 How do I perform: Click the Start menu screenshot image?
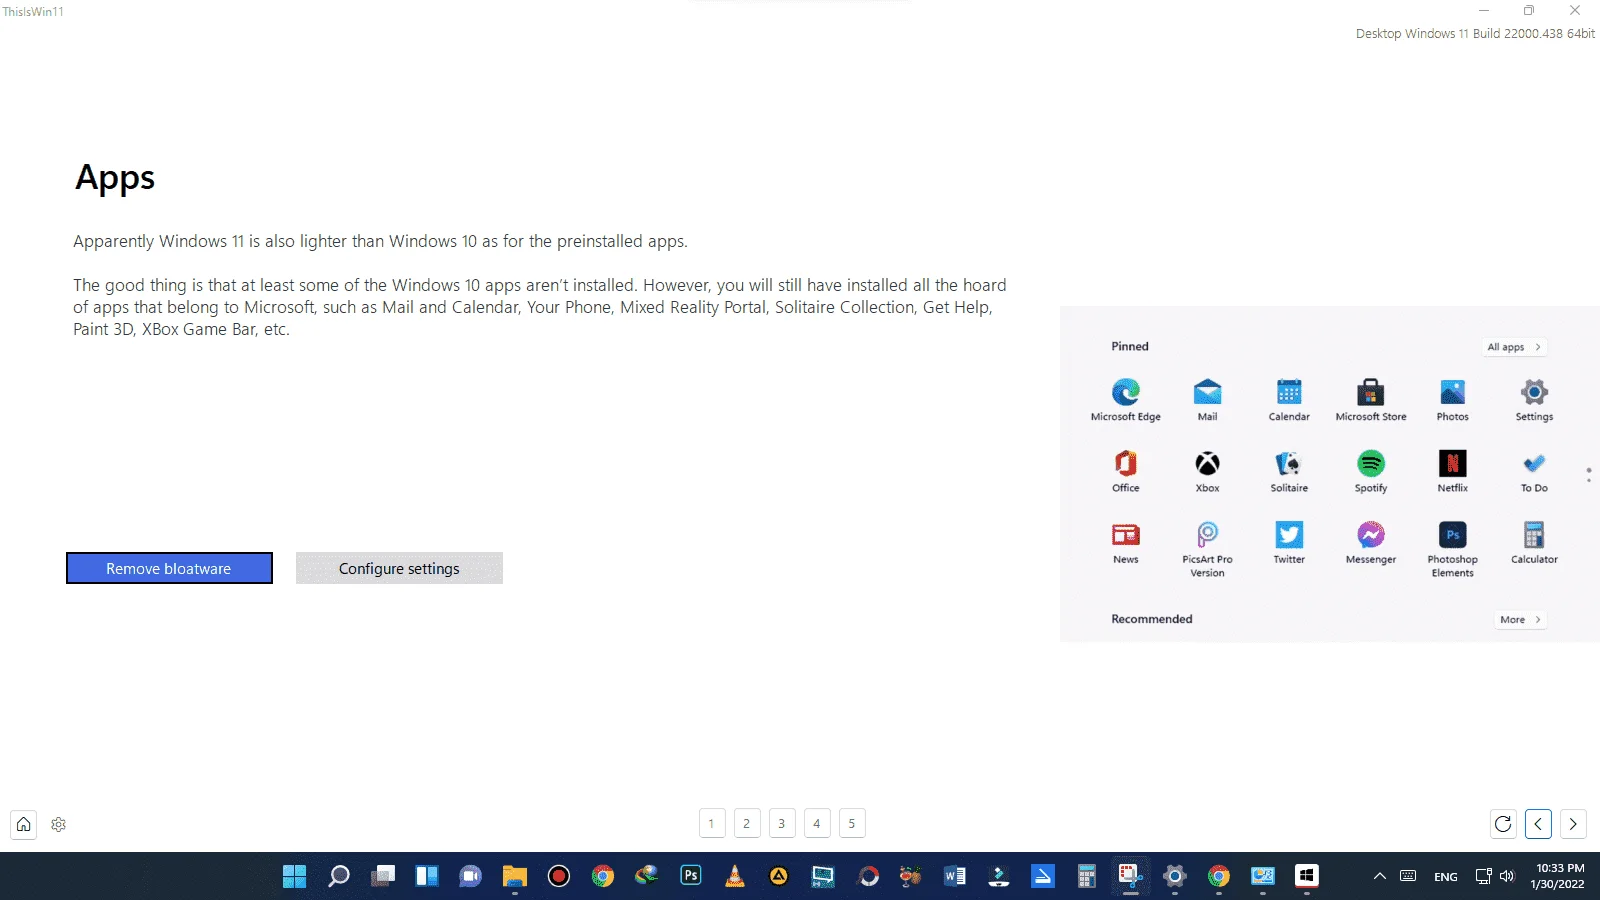click(1330, 474)
